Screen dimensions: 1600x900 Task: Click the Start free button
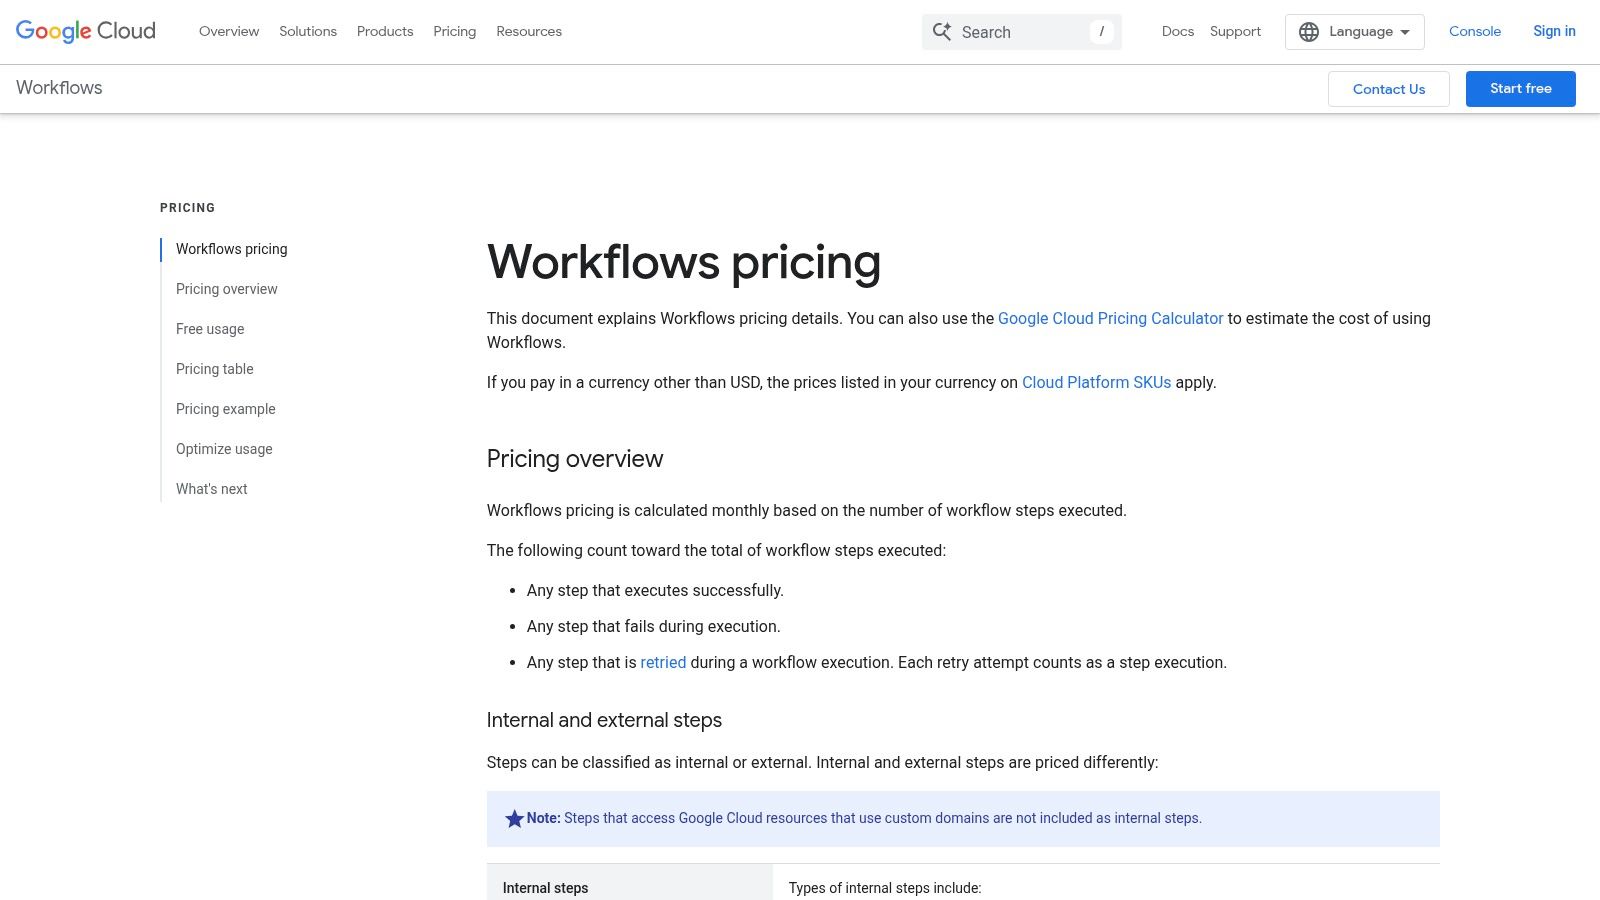[x=1521, y=89]
